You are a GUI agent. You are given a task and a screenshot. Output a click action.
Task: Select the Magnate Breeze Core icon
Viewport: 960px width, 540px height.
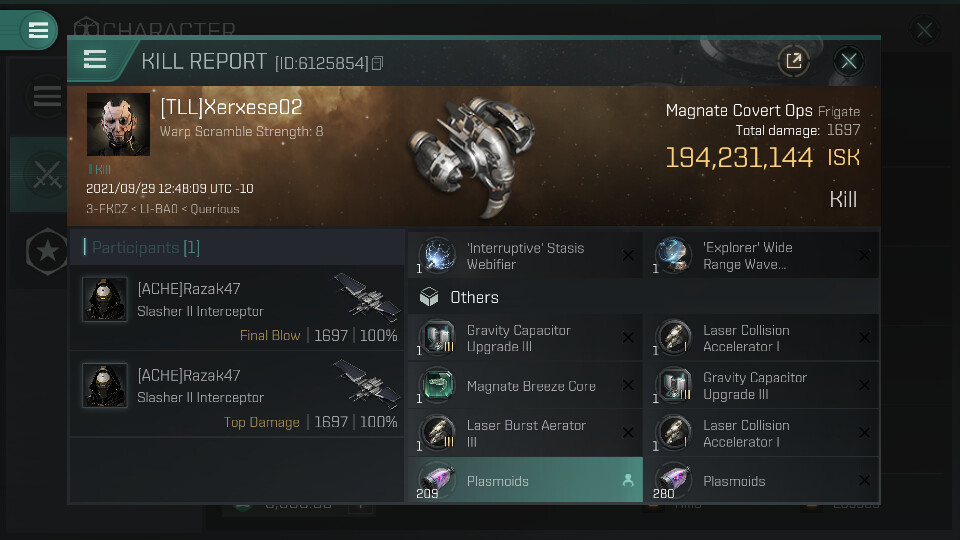coord(437,386)
